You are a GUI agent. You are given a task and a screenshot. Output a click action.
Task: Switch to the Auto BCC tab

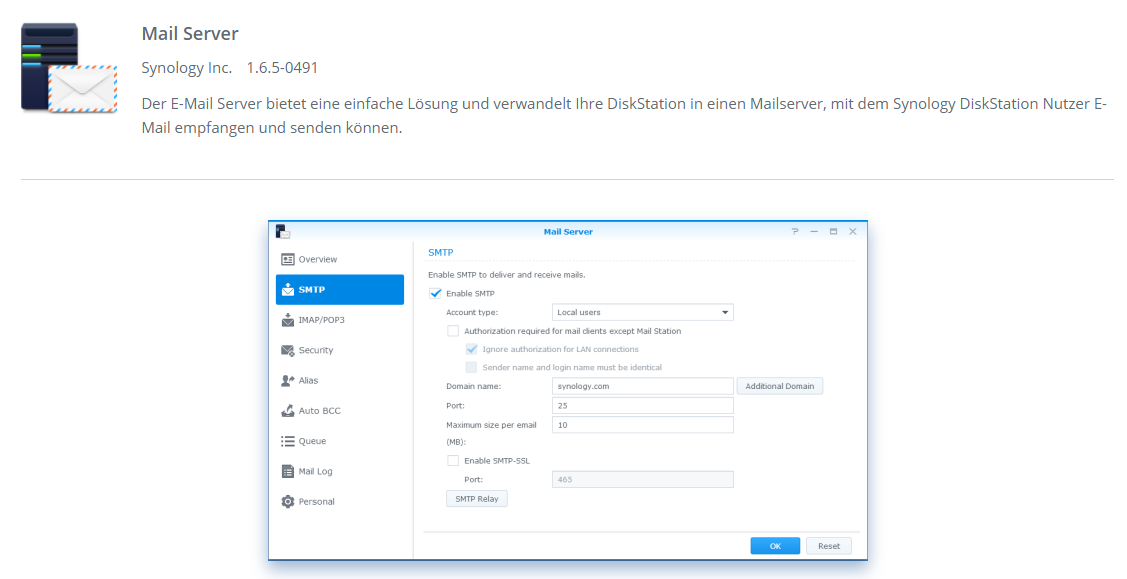coord(340,411)
